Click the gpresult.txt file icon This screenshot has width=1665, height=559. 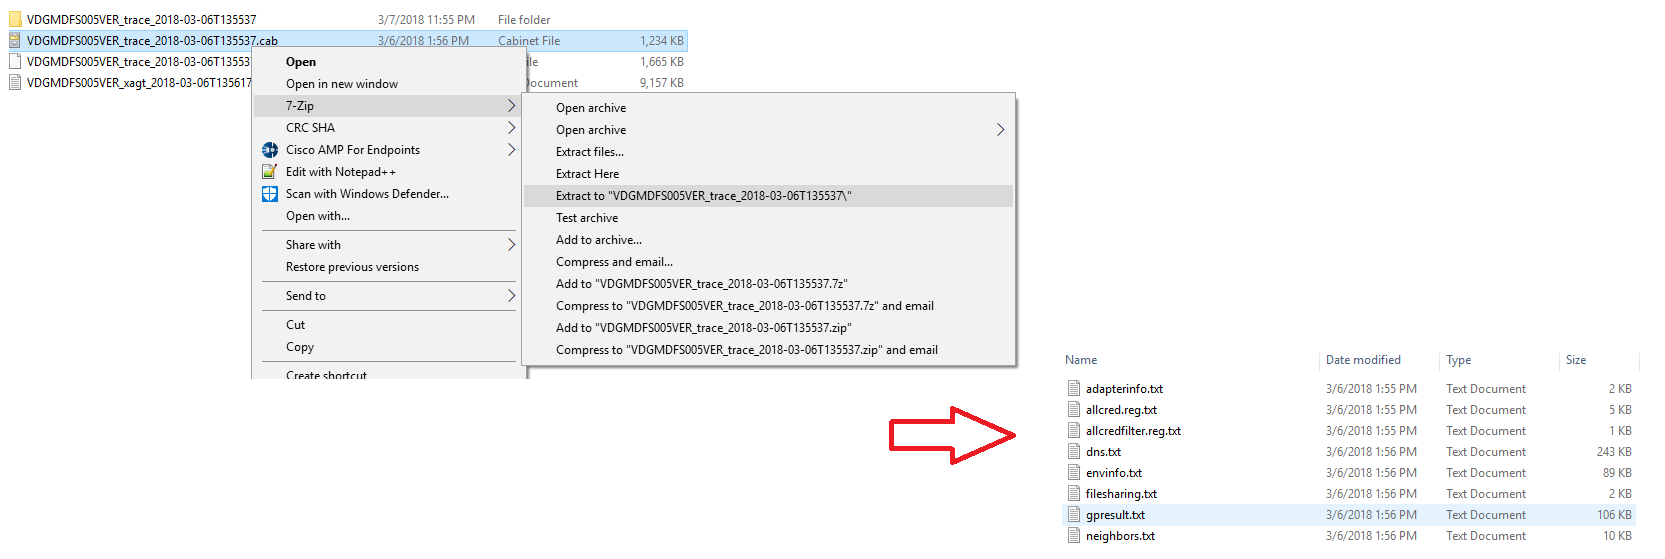[1074, 515]
